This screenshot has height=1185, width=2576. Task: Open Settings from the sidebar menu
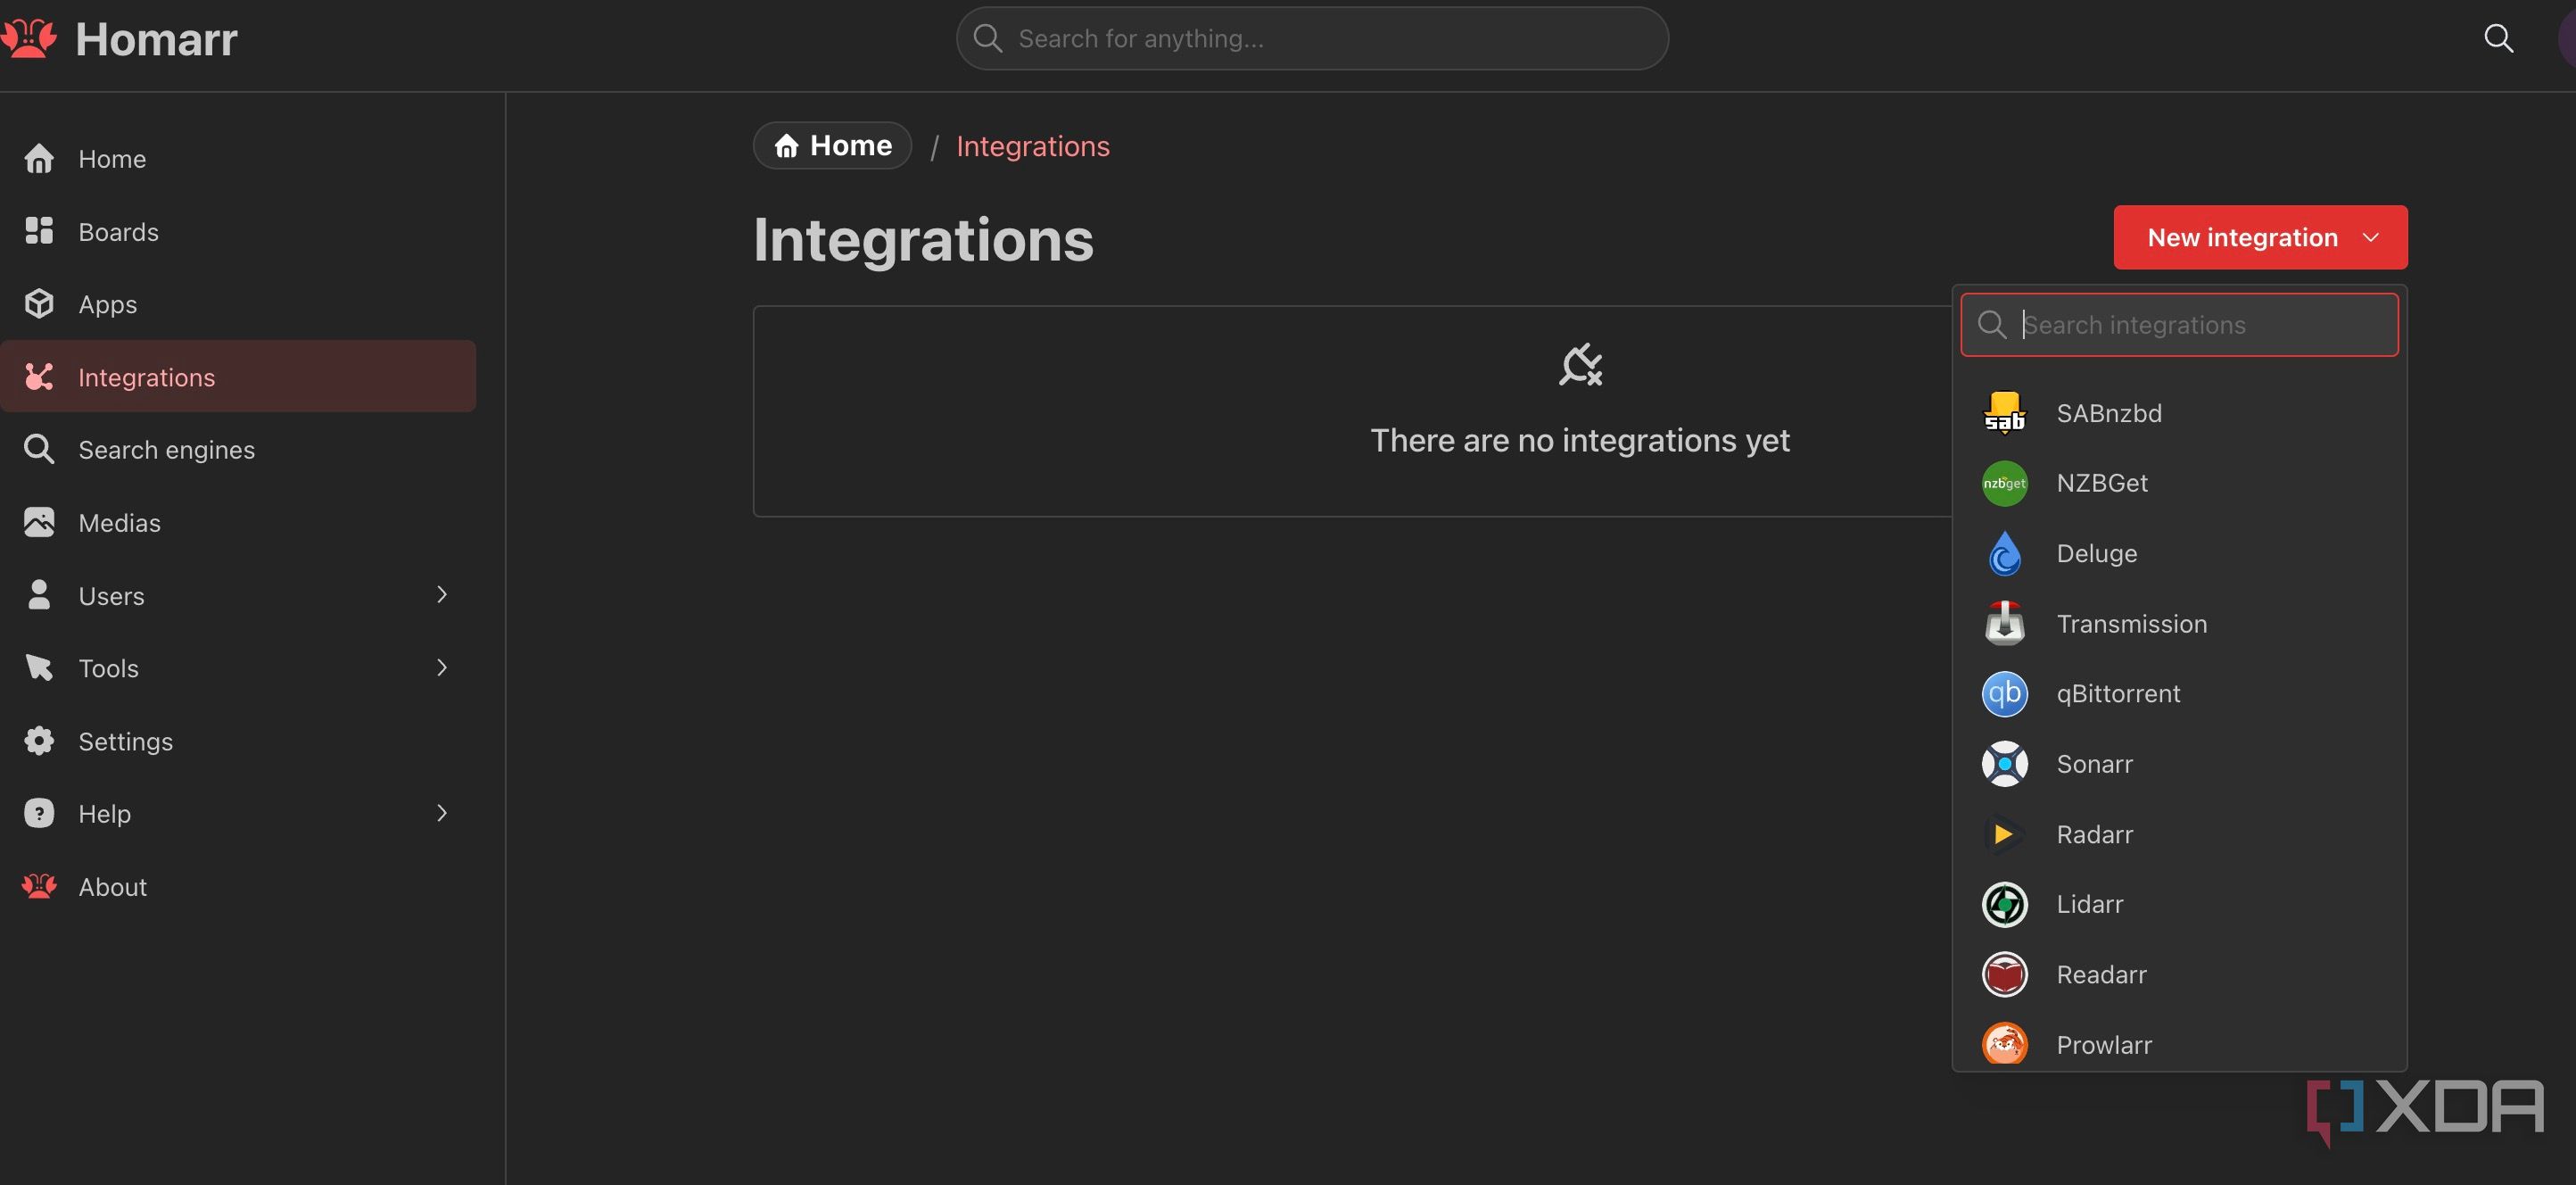click(x=238, y=741)
